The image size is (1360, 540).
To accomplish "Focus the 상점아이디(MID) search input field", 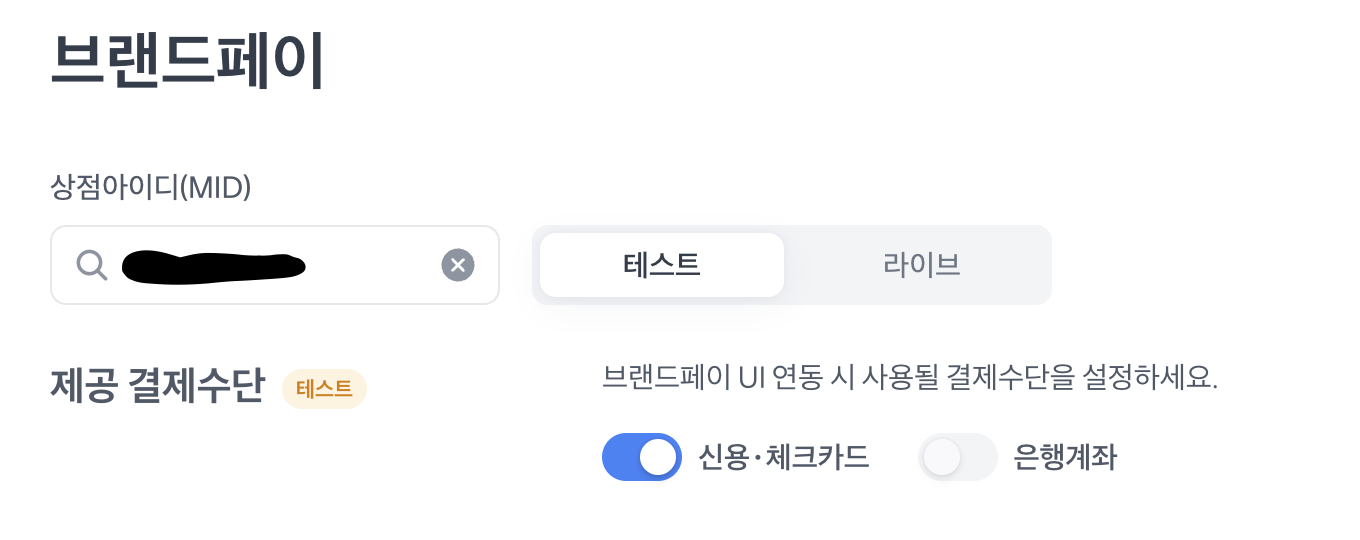I will pyautogui.click(x=275, y=265).
